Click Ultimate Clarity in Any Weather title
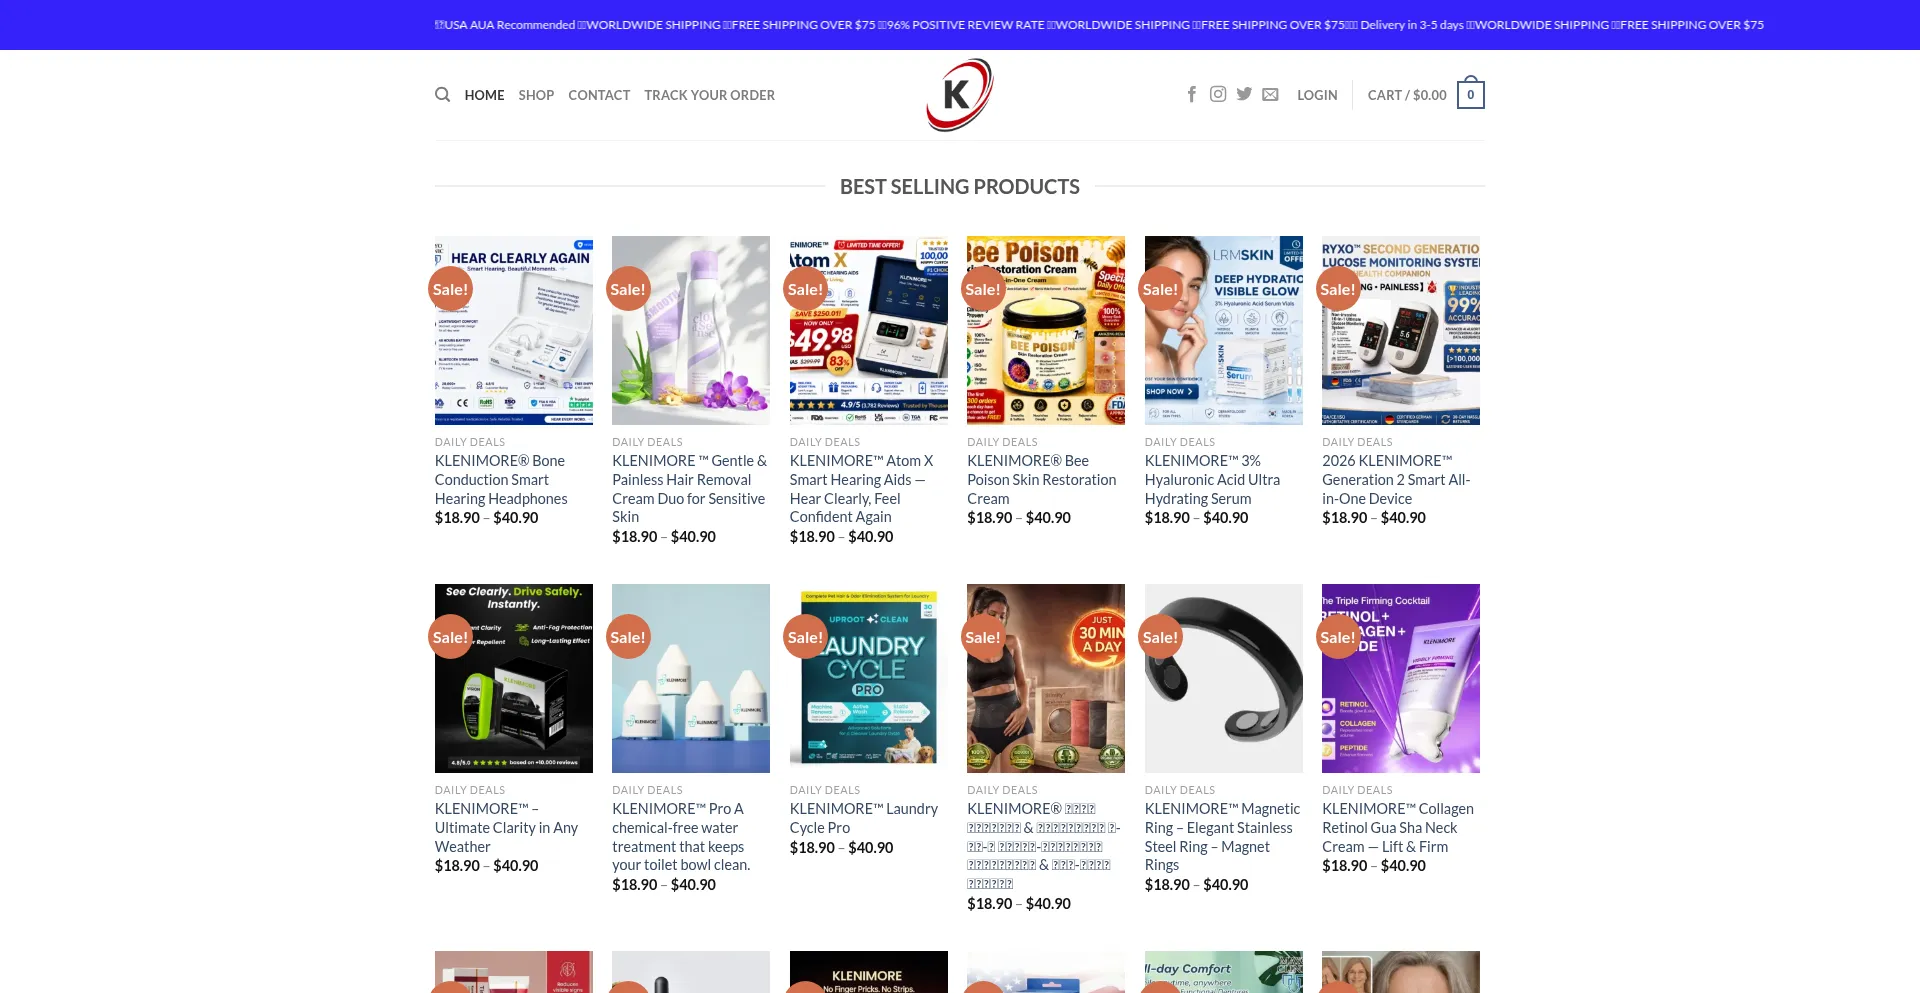Image resolution: width=1920 pixels, height=993 pixels. pyautogui.click(x=506, y=828)
